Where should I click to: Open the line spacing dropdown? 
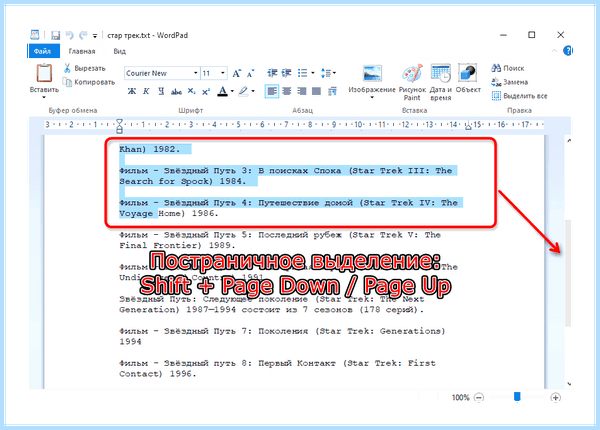[328, 73]
